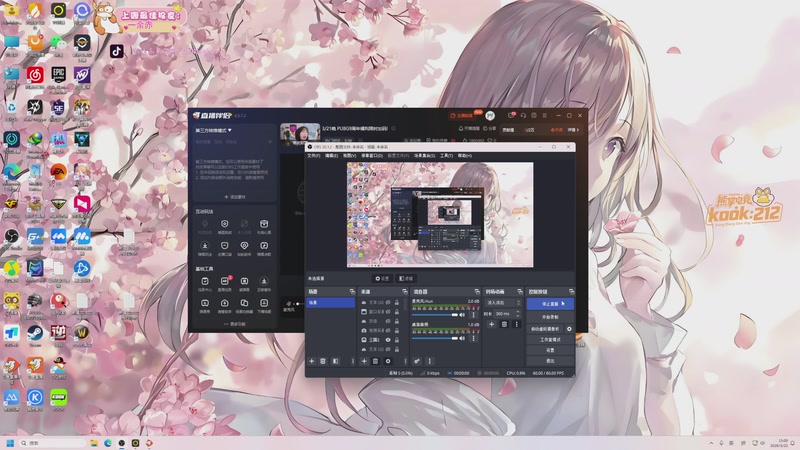This screenshot has height=450, width=800.
Task: Open advanced audio properties gear in Mixer toolbar
Action: [417, 361]
